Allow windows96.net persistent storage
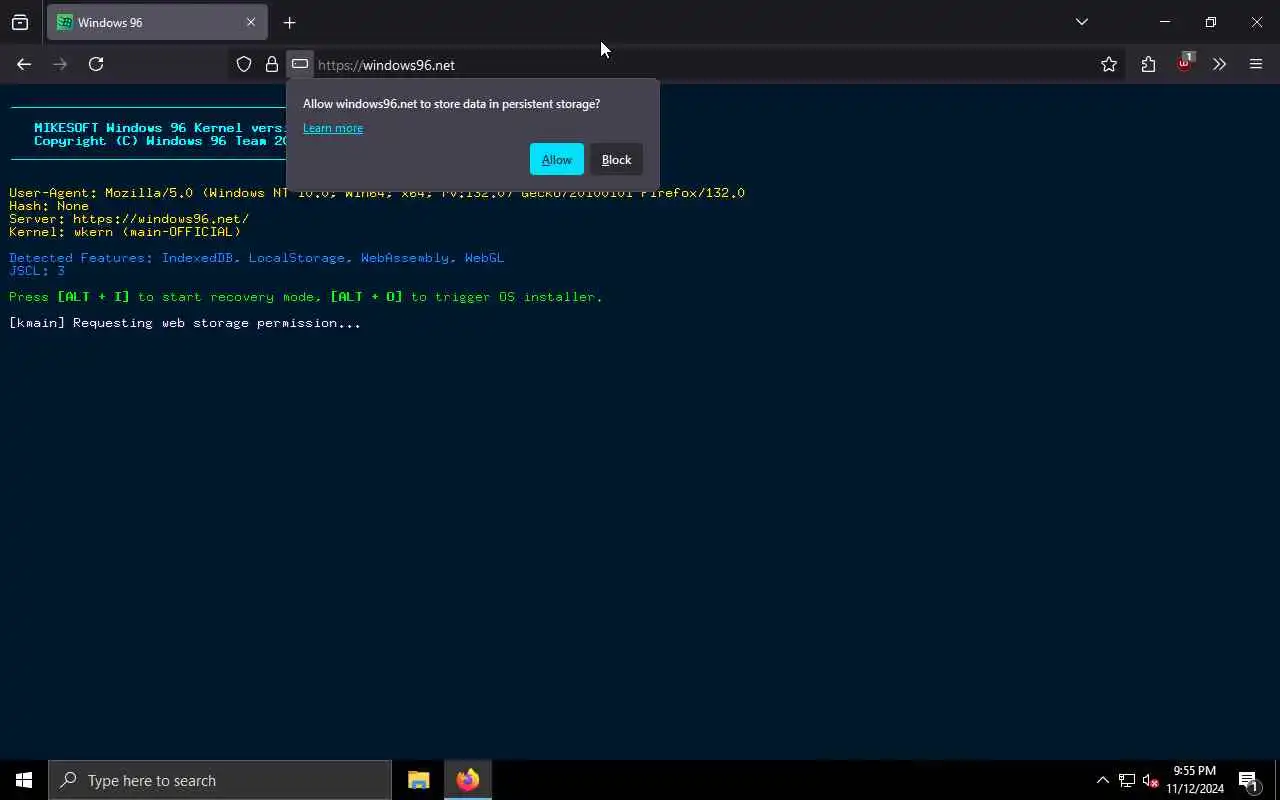This screenshot has height=800, width=1280. tap(556, 160)
